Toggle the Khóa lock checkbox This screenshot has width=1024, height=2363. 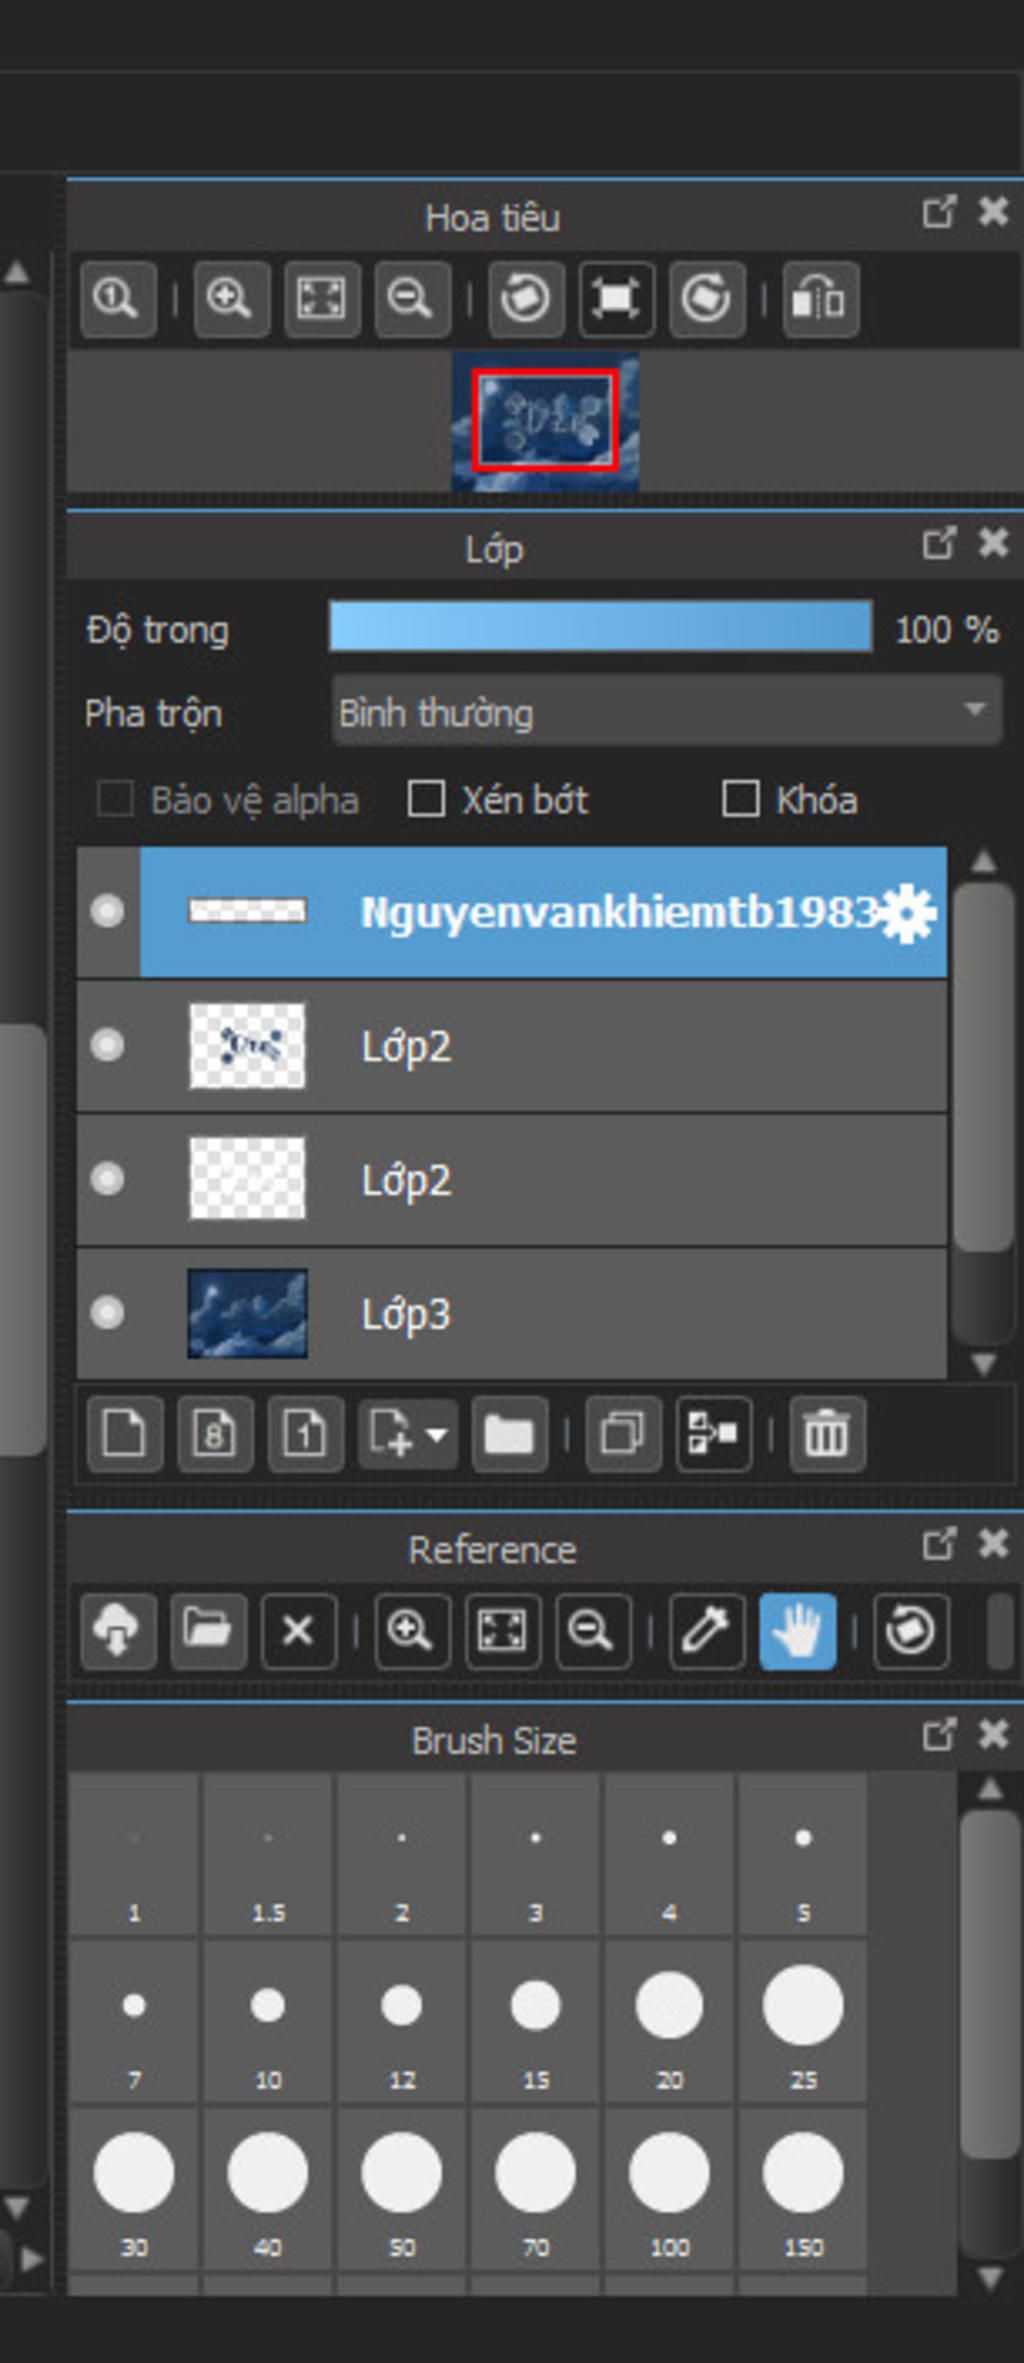click(x=741, y=799)
